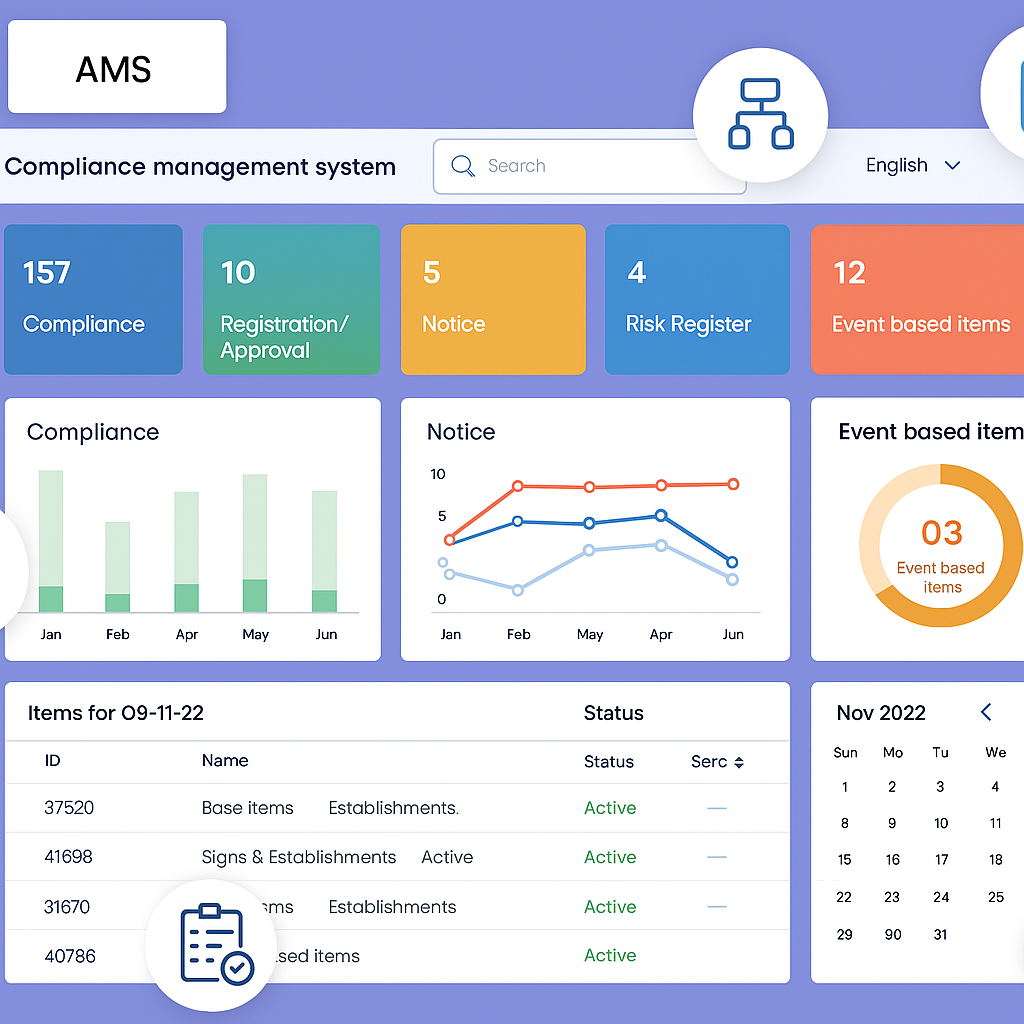Click the ID column header
The image size is (1024, 1024).
52,761
